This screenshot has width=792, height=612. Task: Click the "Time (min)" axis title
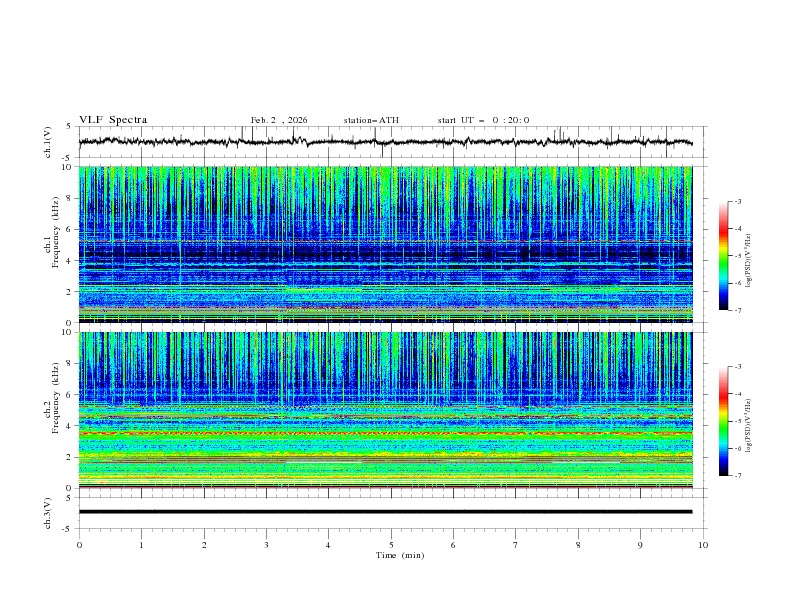[400, 555]
